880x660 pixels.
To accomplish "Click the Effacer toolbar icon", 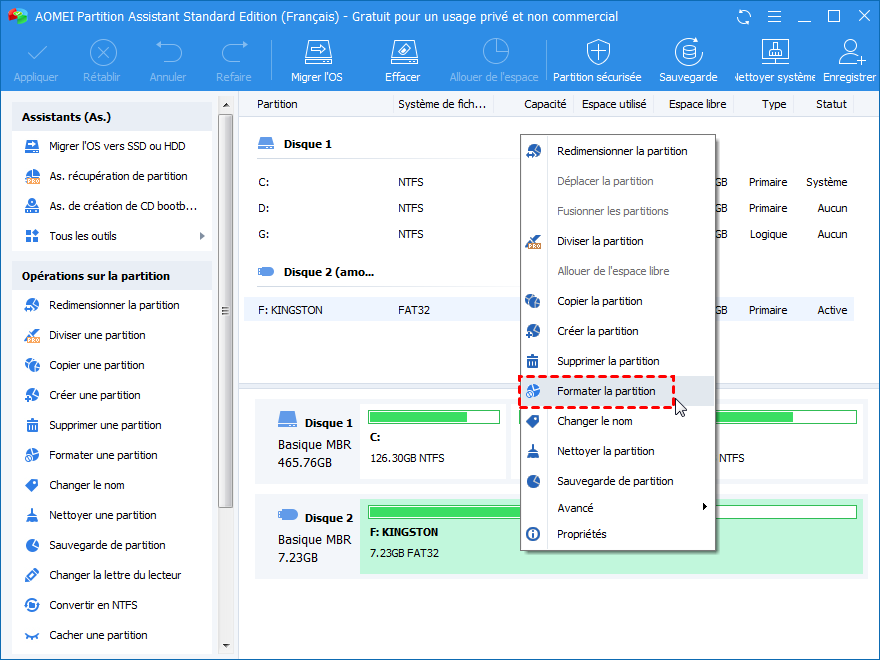I will 404,52.
